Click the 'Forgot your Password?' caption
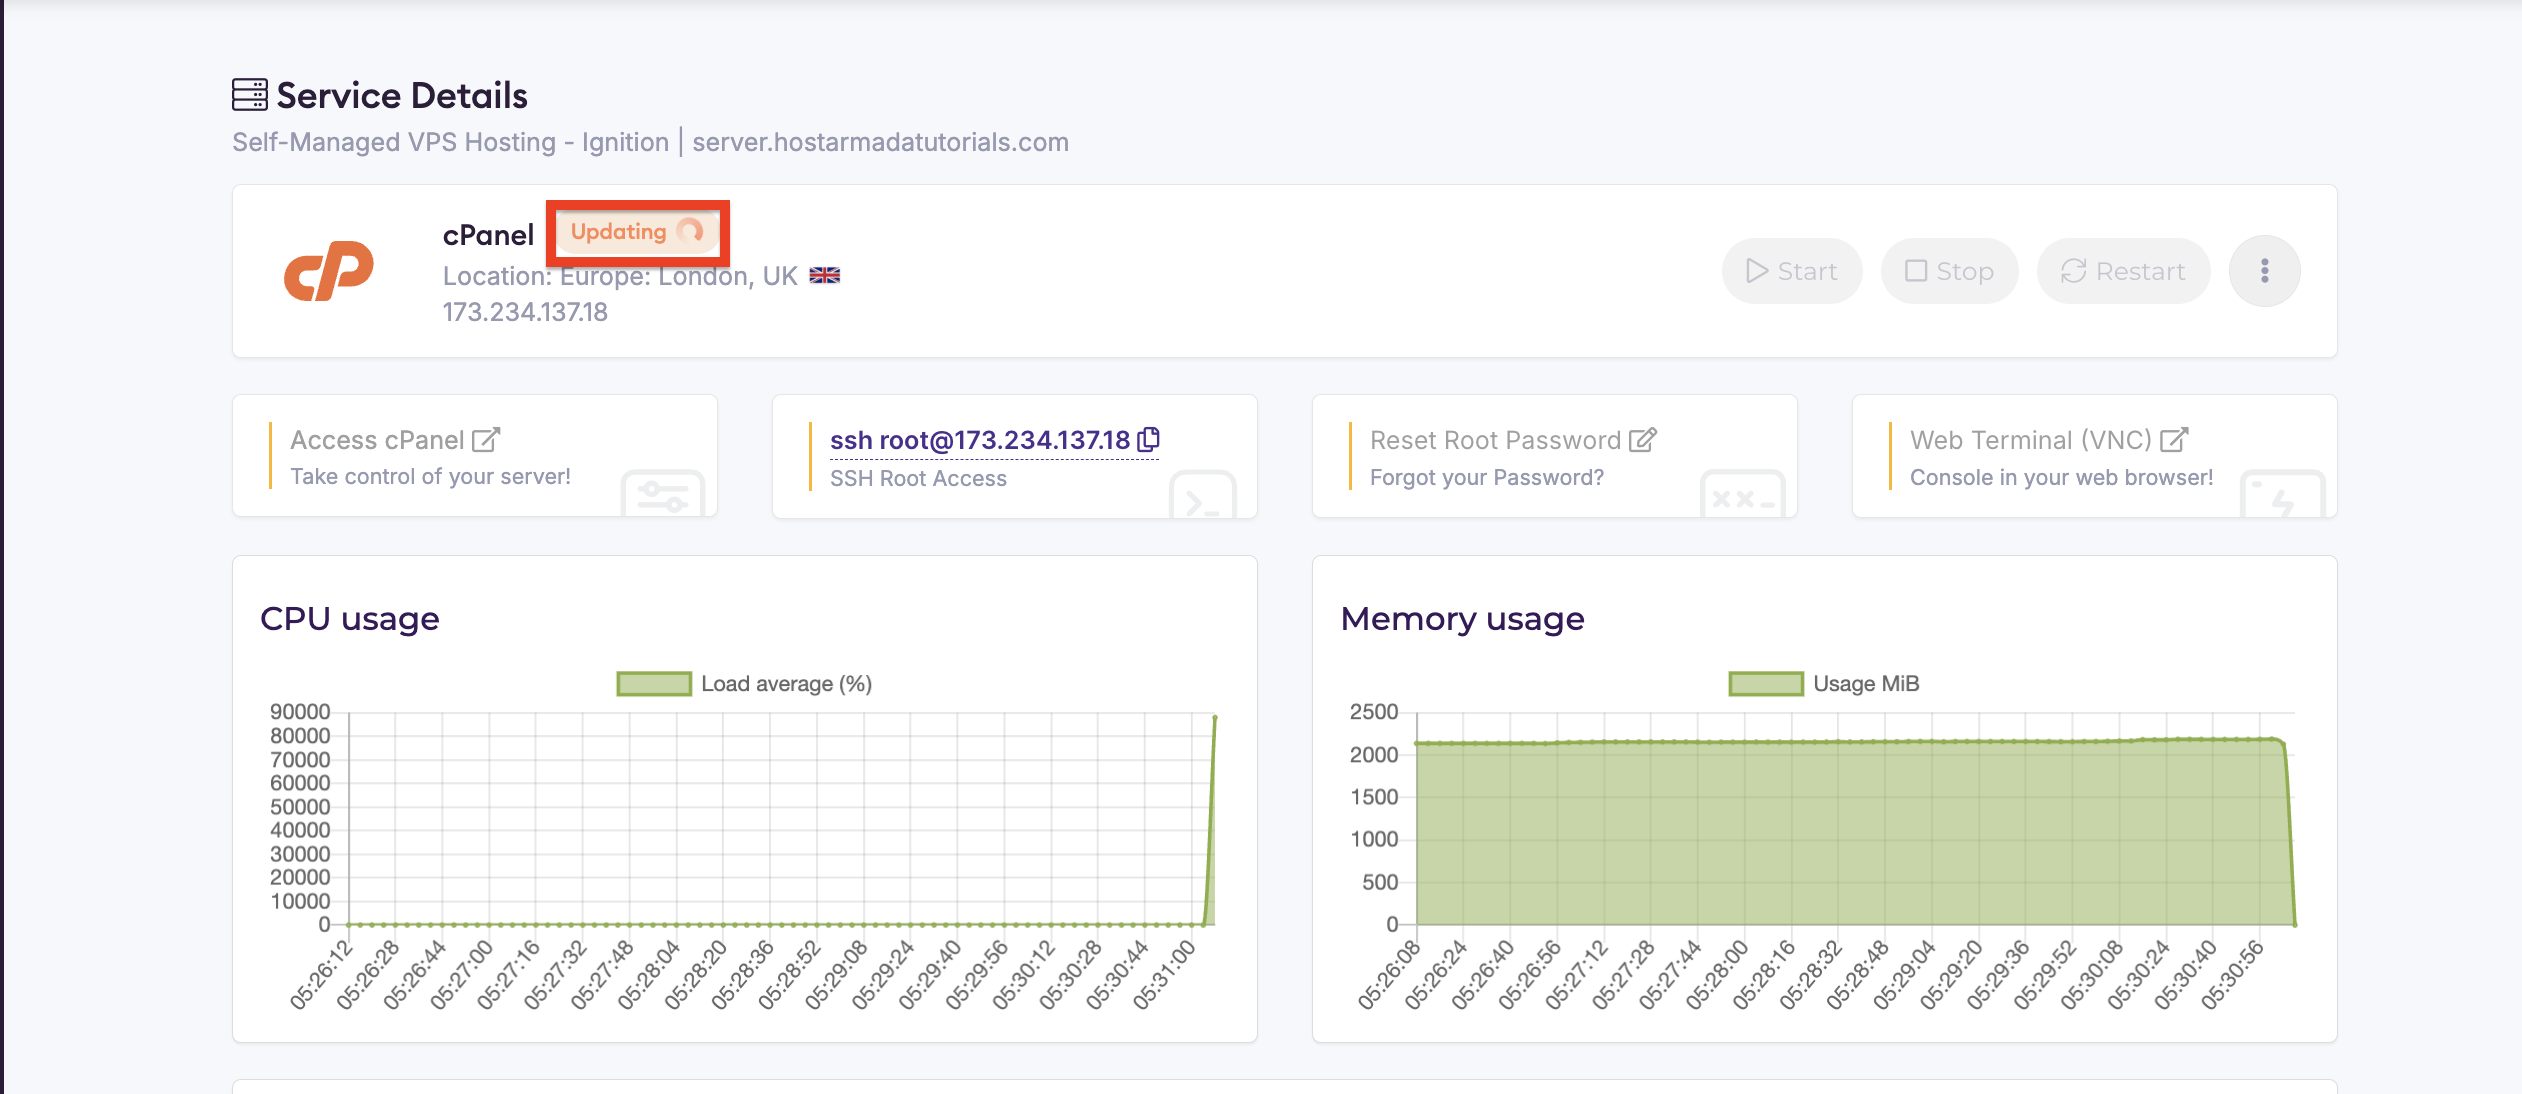 [x=1486, y=478]
